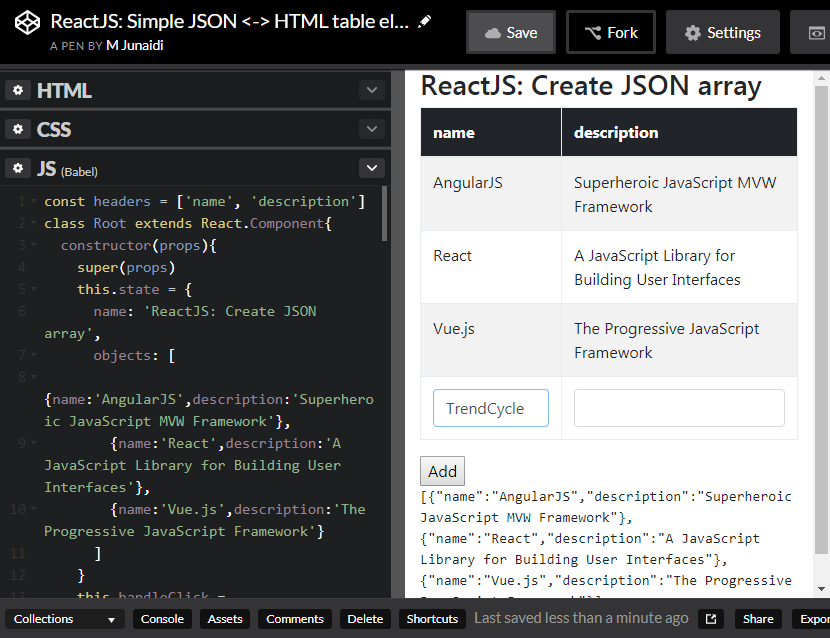Open the change view layout button
The image size is (830, 638).
click(816, 32)
